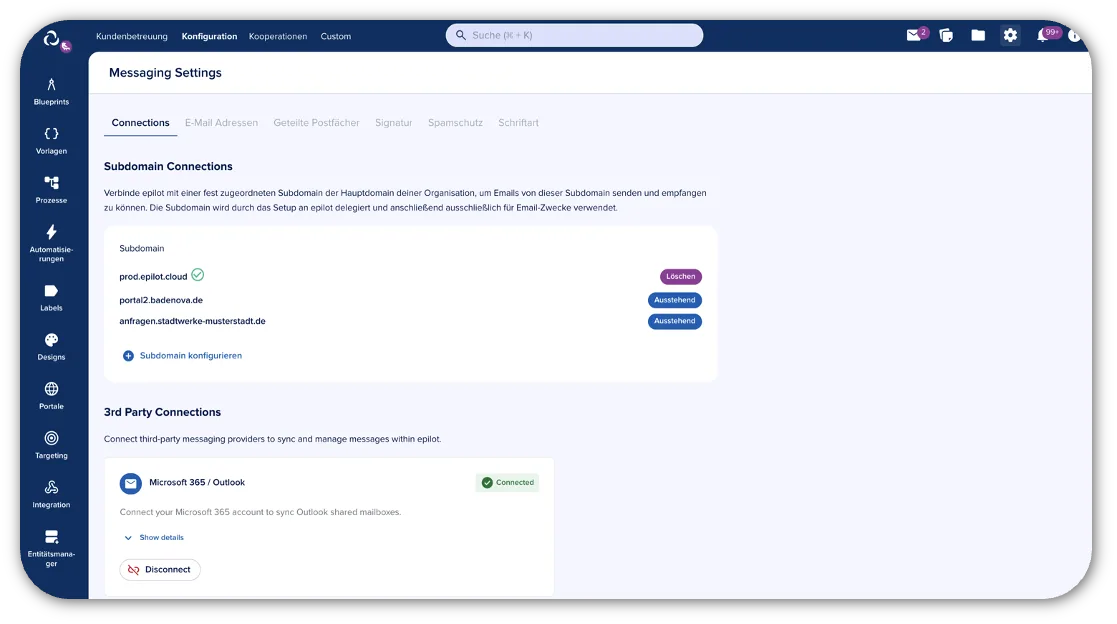
Task: Open the folder icon in header
Action: point(978,35)
